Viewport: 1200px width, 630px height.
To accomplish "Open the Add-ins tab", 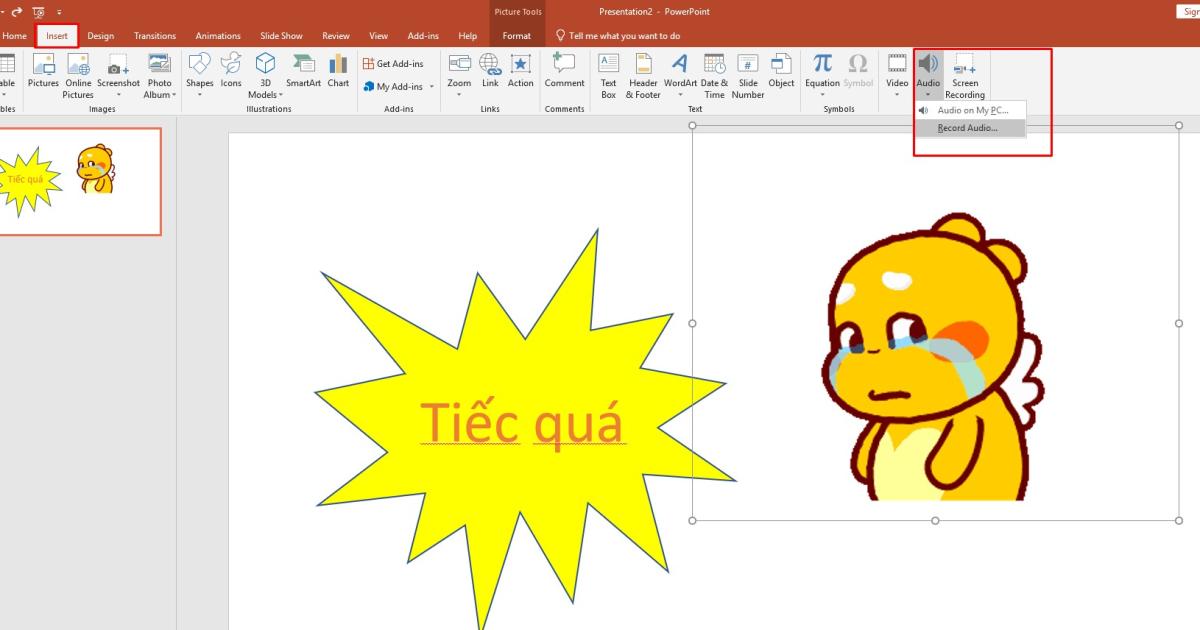I will [x=423, y=36].
